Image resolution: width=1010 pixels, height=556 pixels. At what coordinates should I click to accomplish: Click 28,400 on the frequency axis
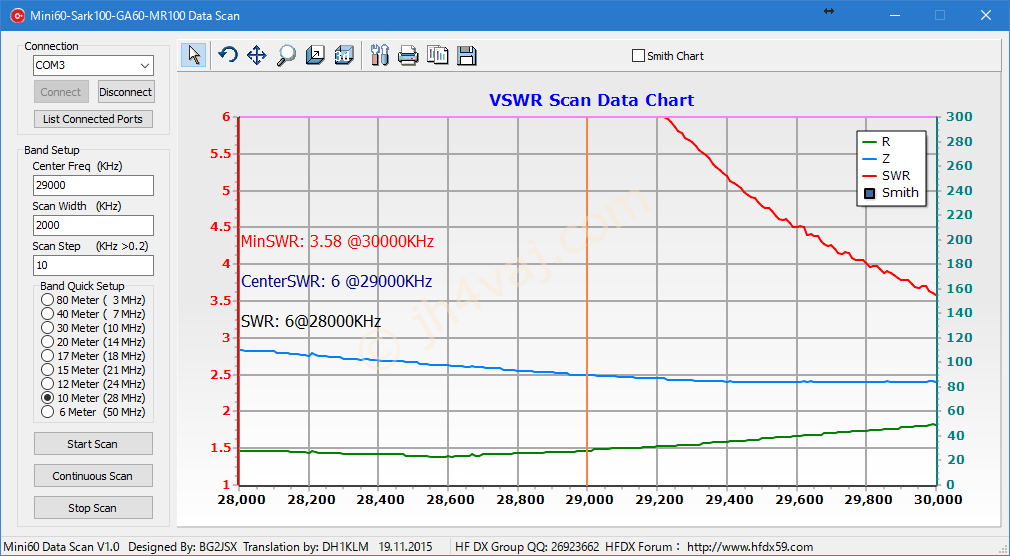pyautogui.click(x=378, y=499)
